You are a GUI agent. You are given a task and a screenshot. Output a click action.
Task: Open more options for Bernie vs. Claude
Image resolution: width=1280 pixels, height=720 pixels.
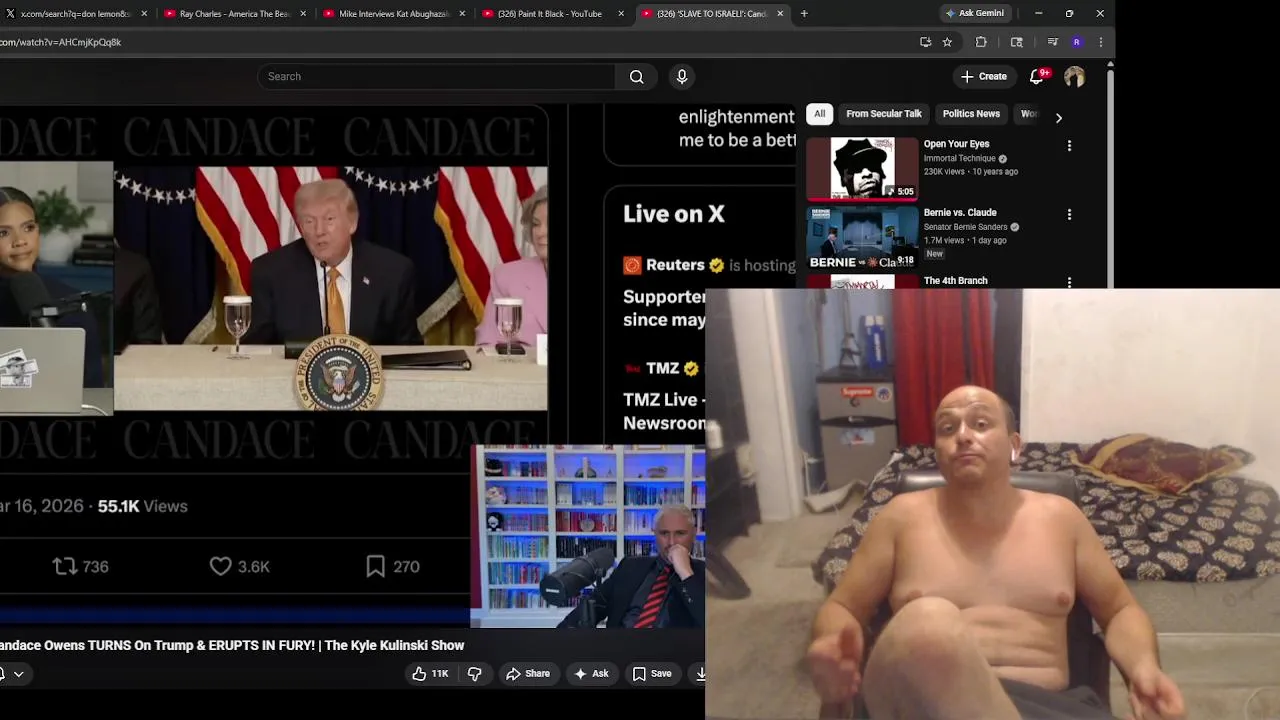1069,215
